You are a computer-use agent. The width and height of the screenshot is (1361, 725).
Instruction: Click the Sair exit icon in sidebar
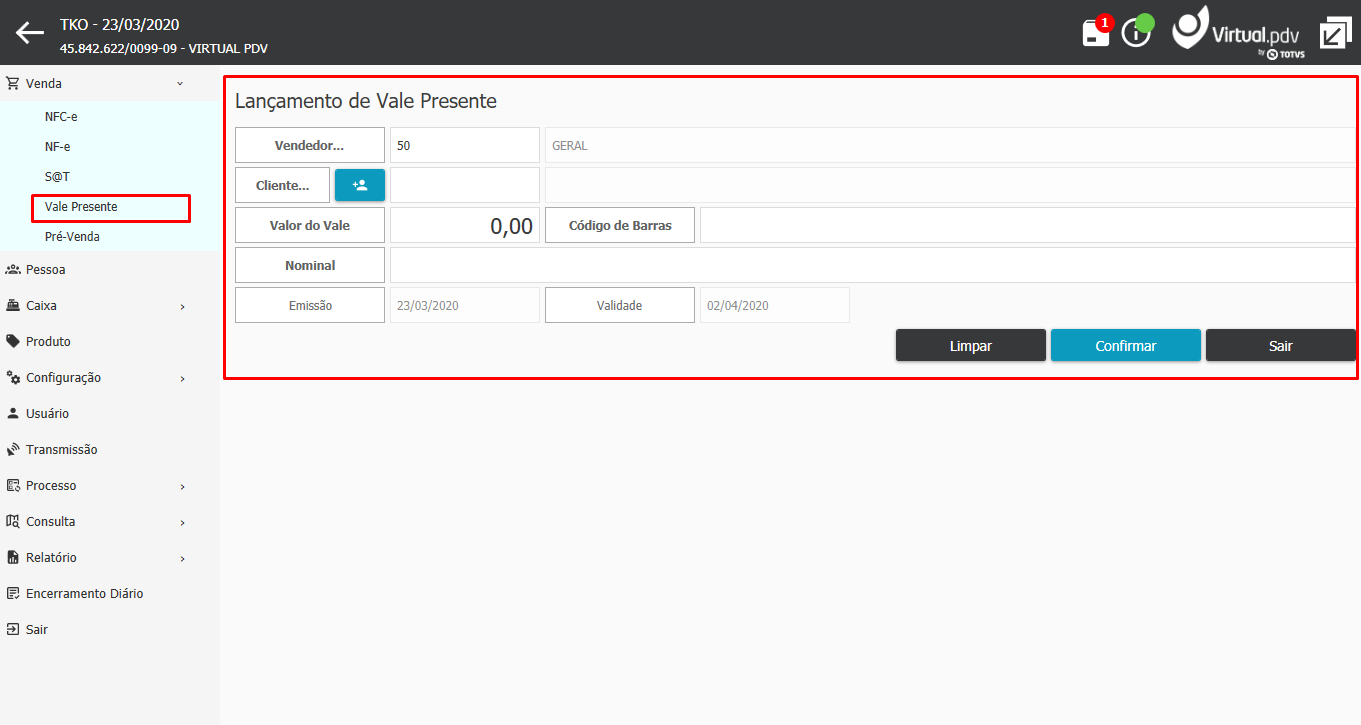(13, 630)
